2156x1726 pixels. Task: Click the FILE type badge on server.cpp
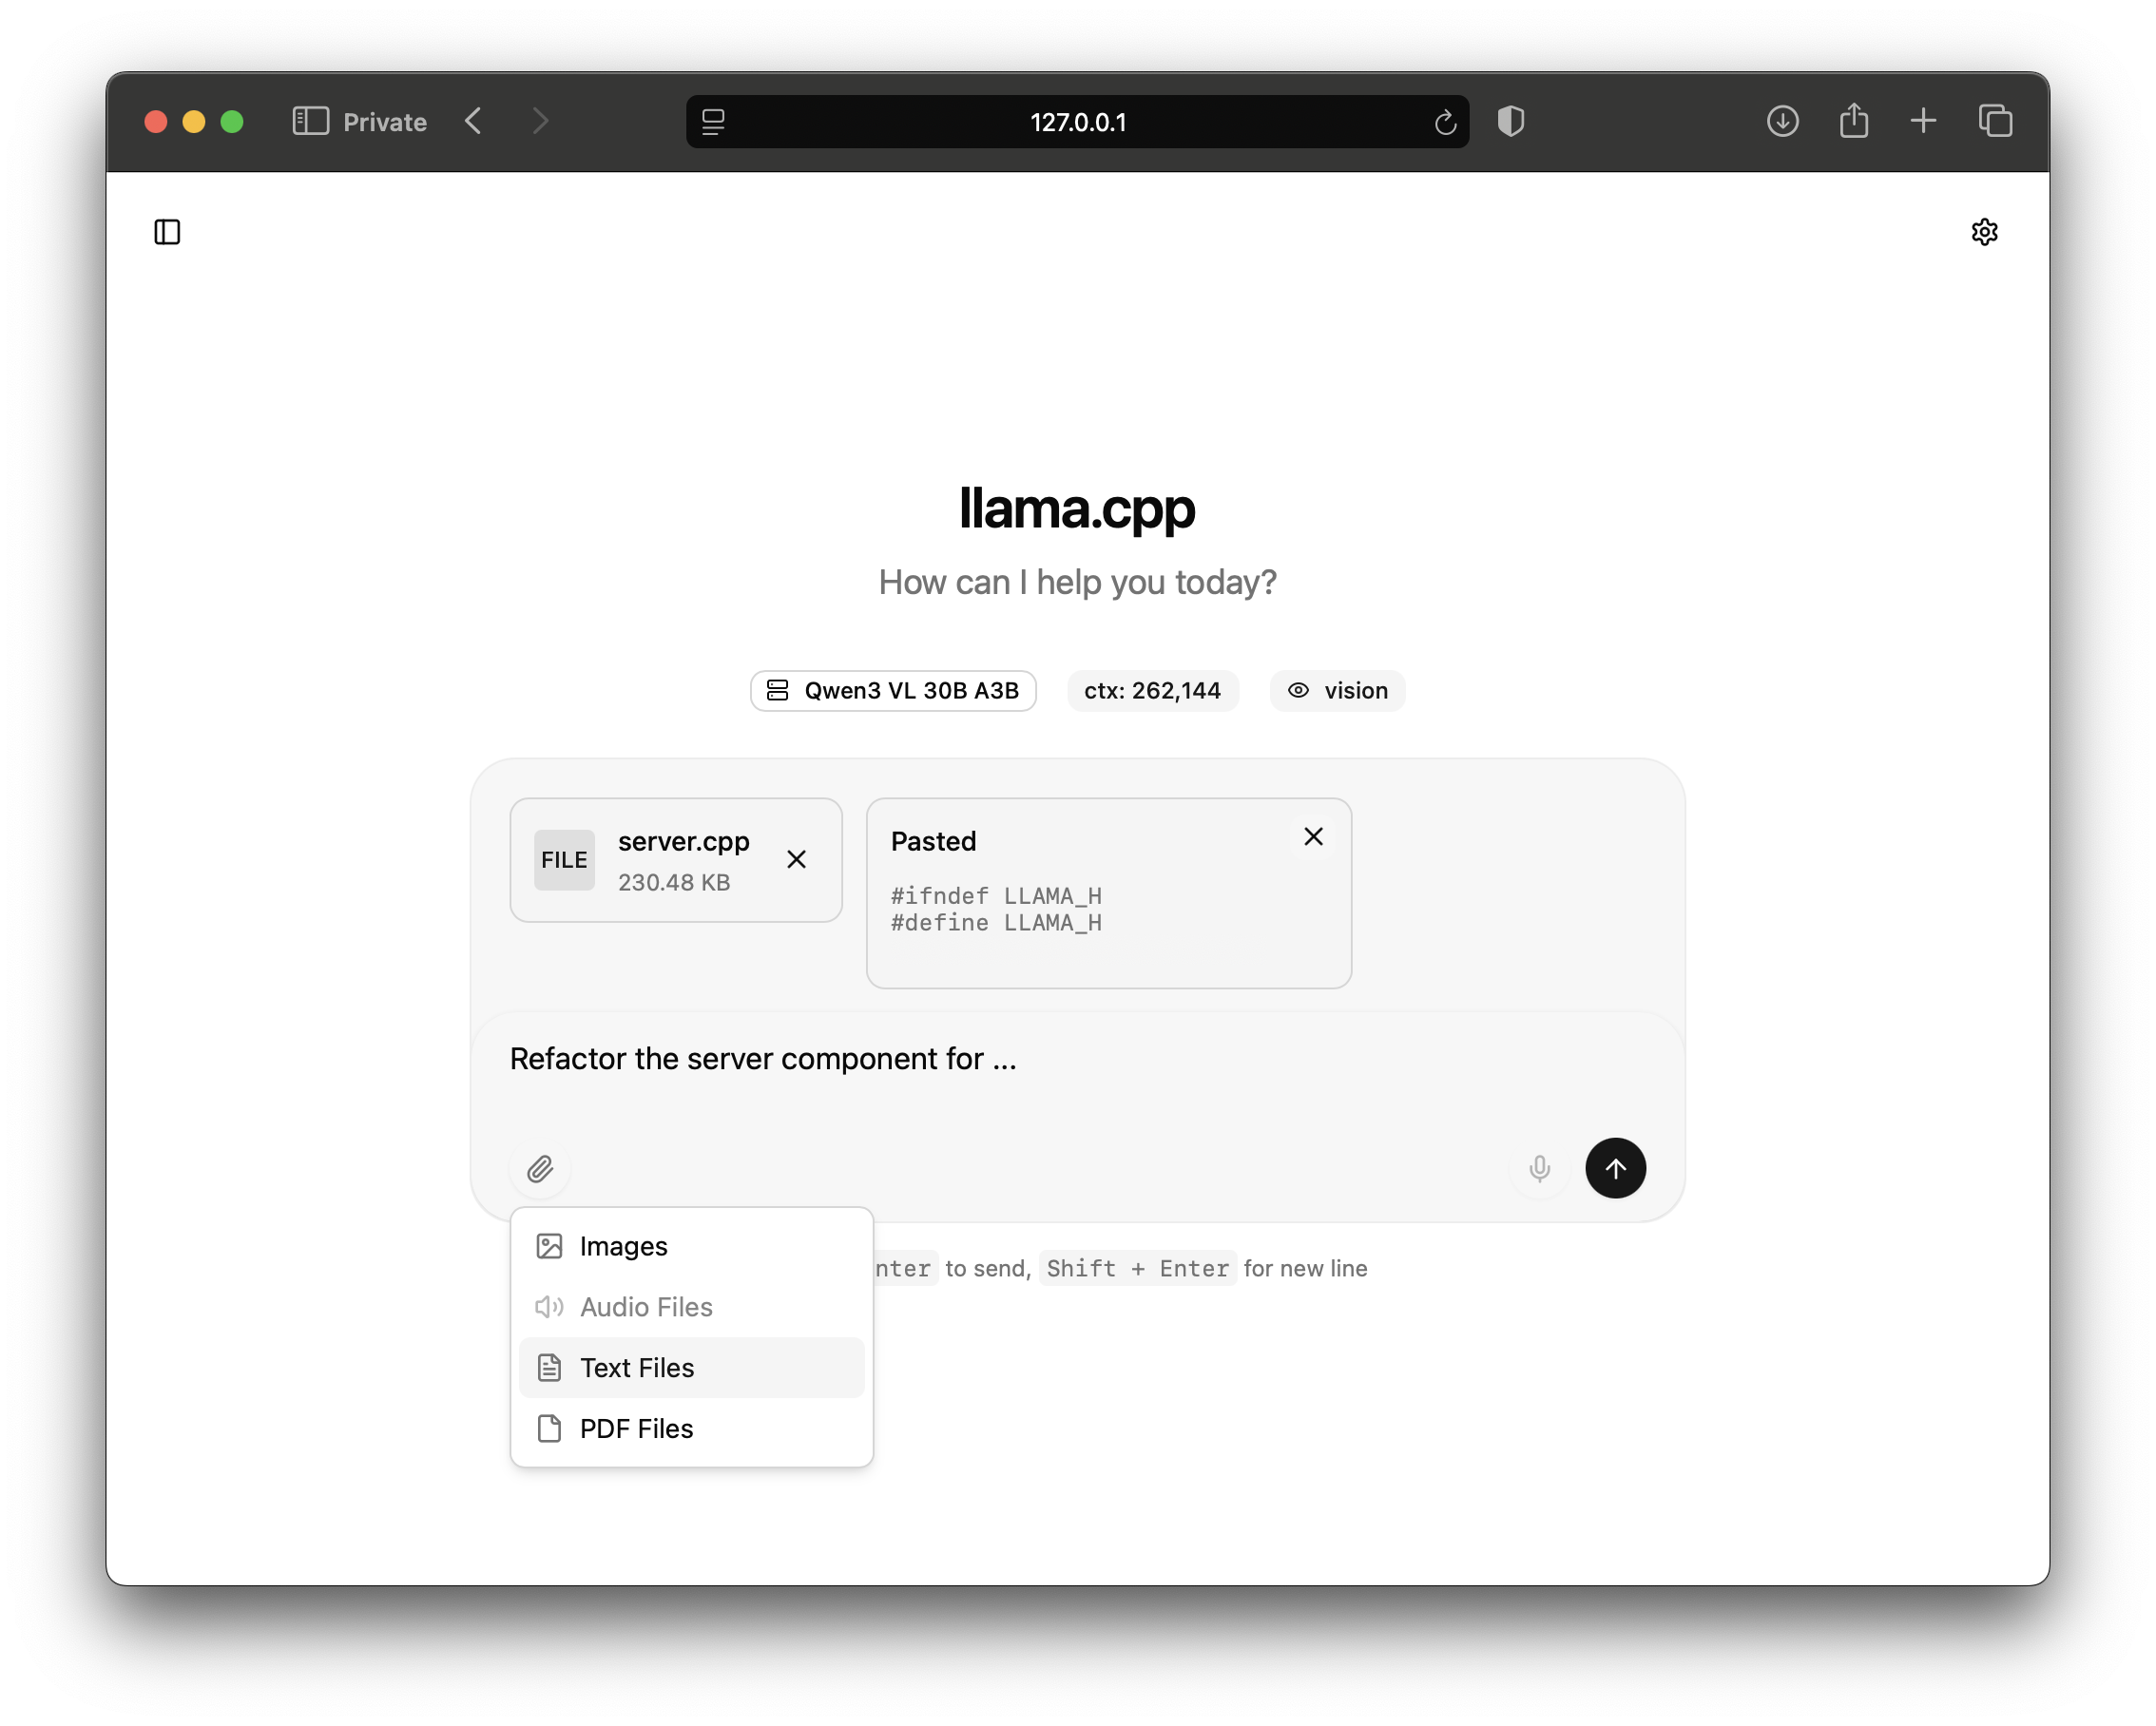pyautogui.click(x=564, y=860)
